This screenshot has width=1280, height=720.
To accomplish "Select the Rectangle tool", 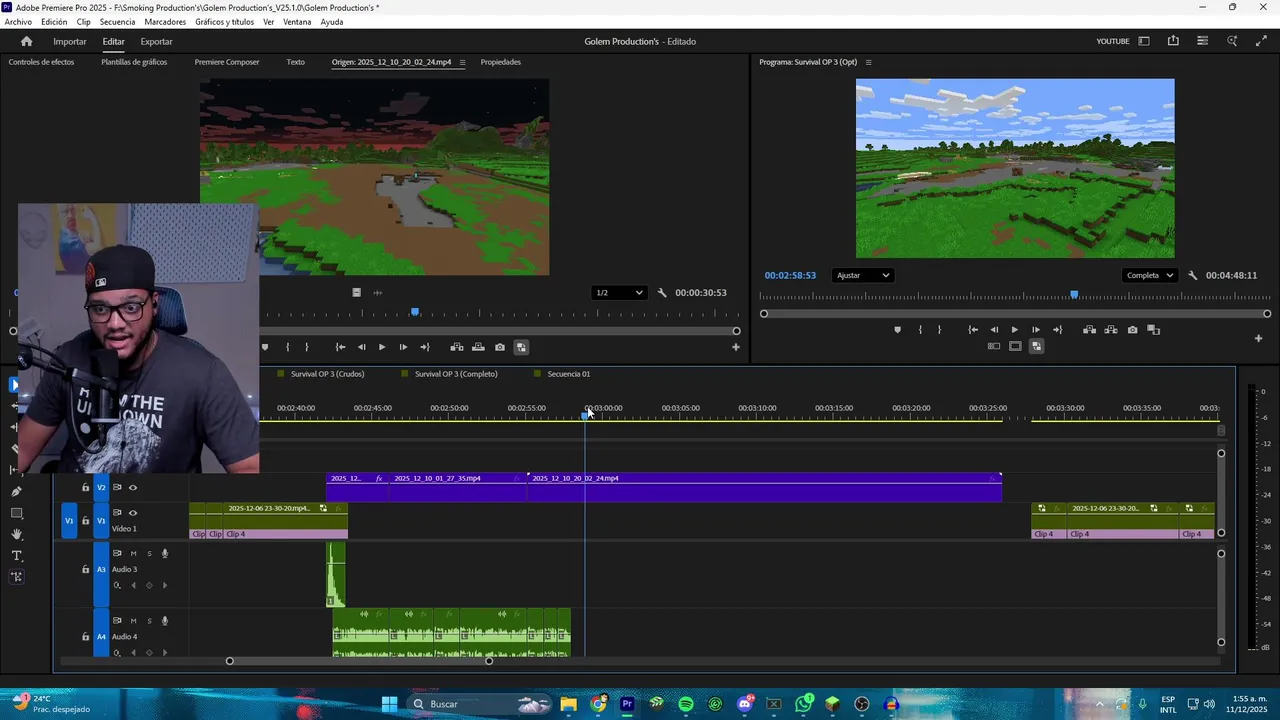I will click(16, 513).
